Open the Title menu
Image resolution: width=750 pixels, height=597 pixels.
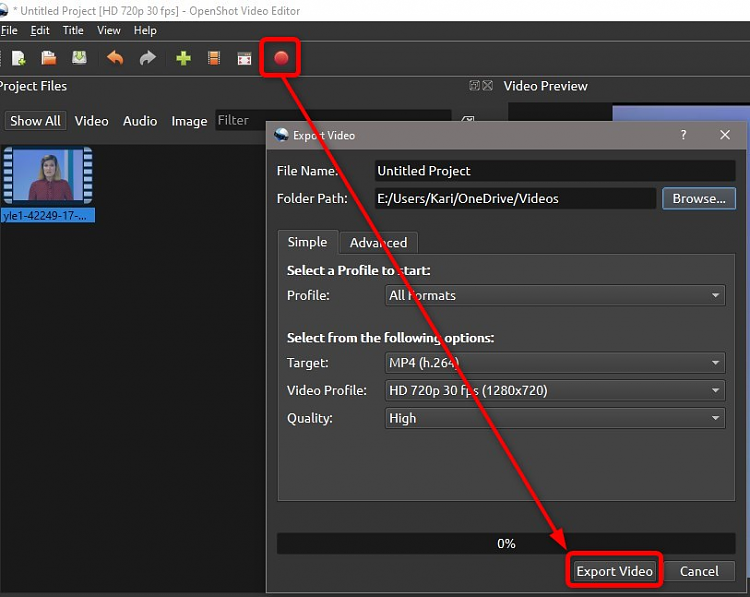click(73, 31)
